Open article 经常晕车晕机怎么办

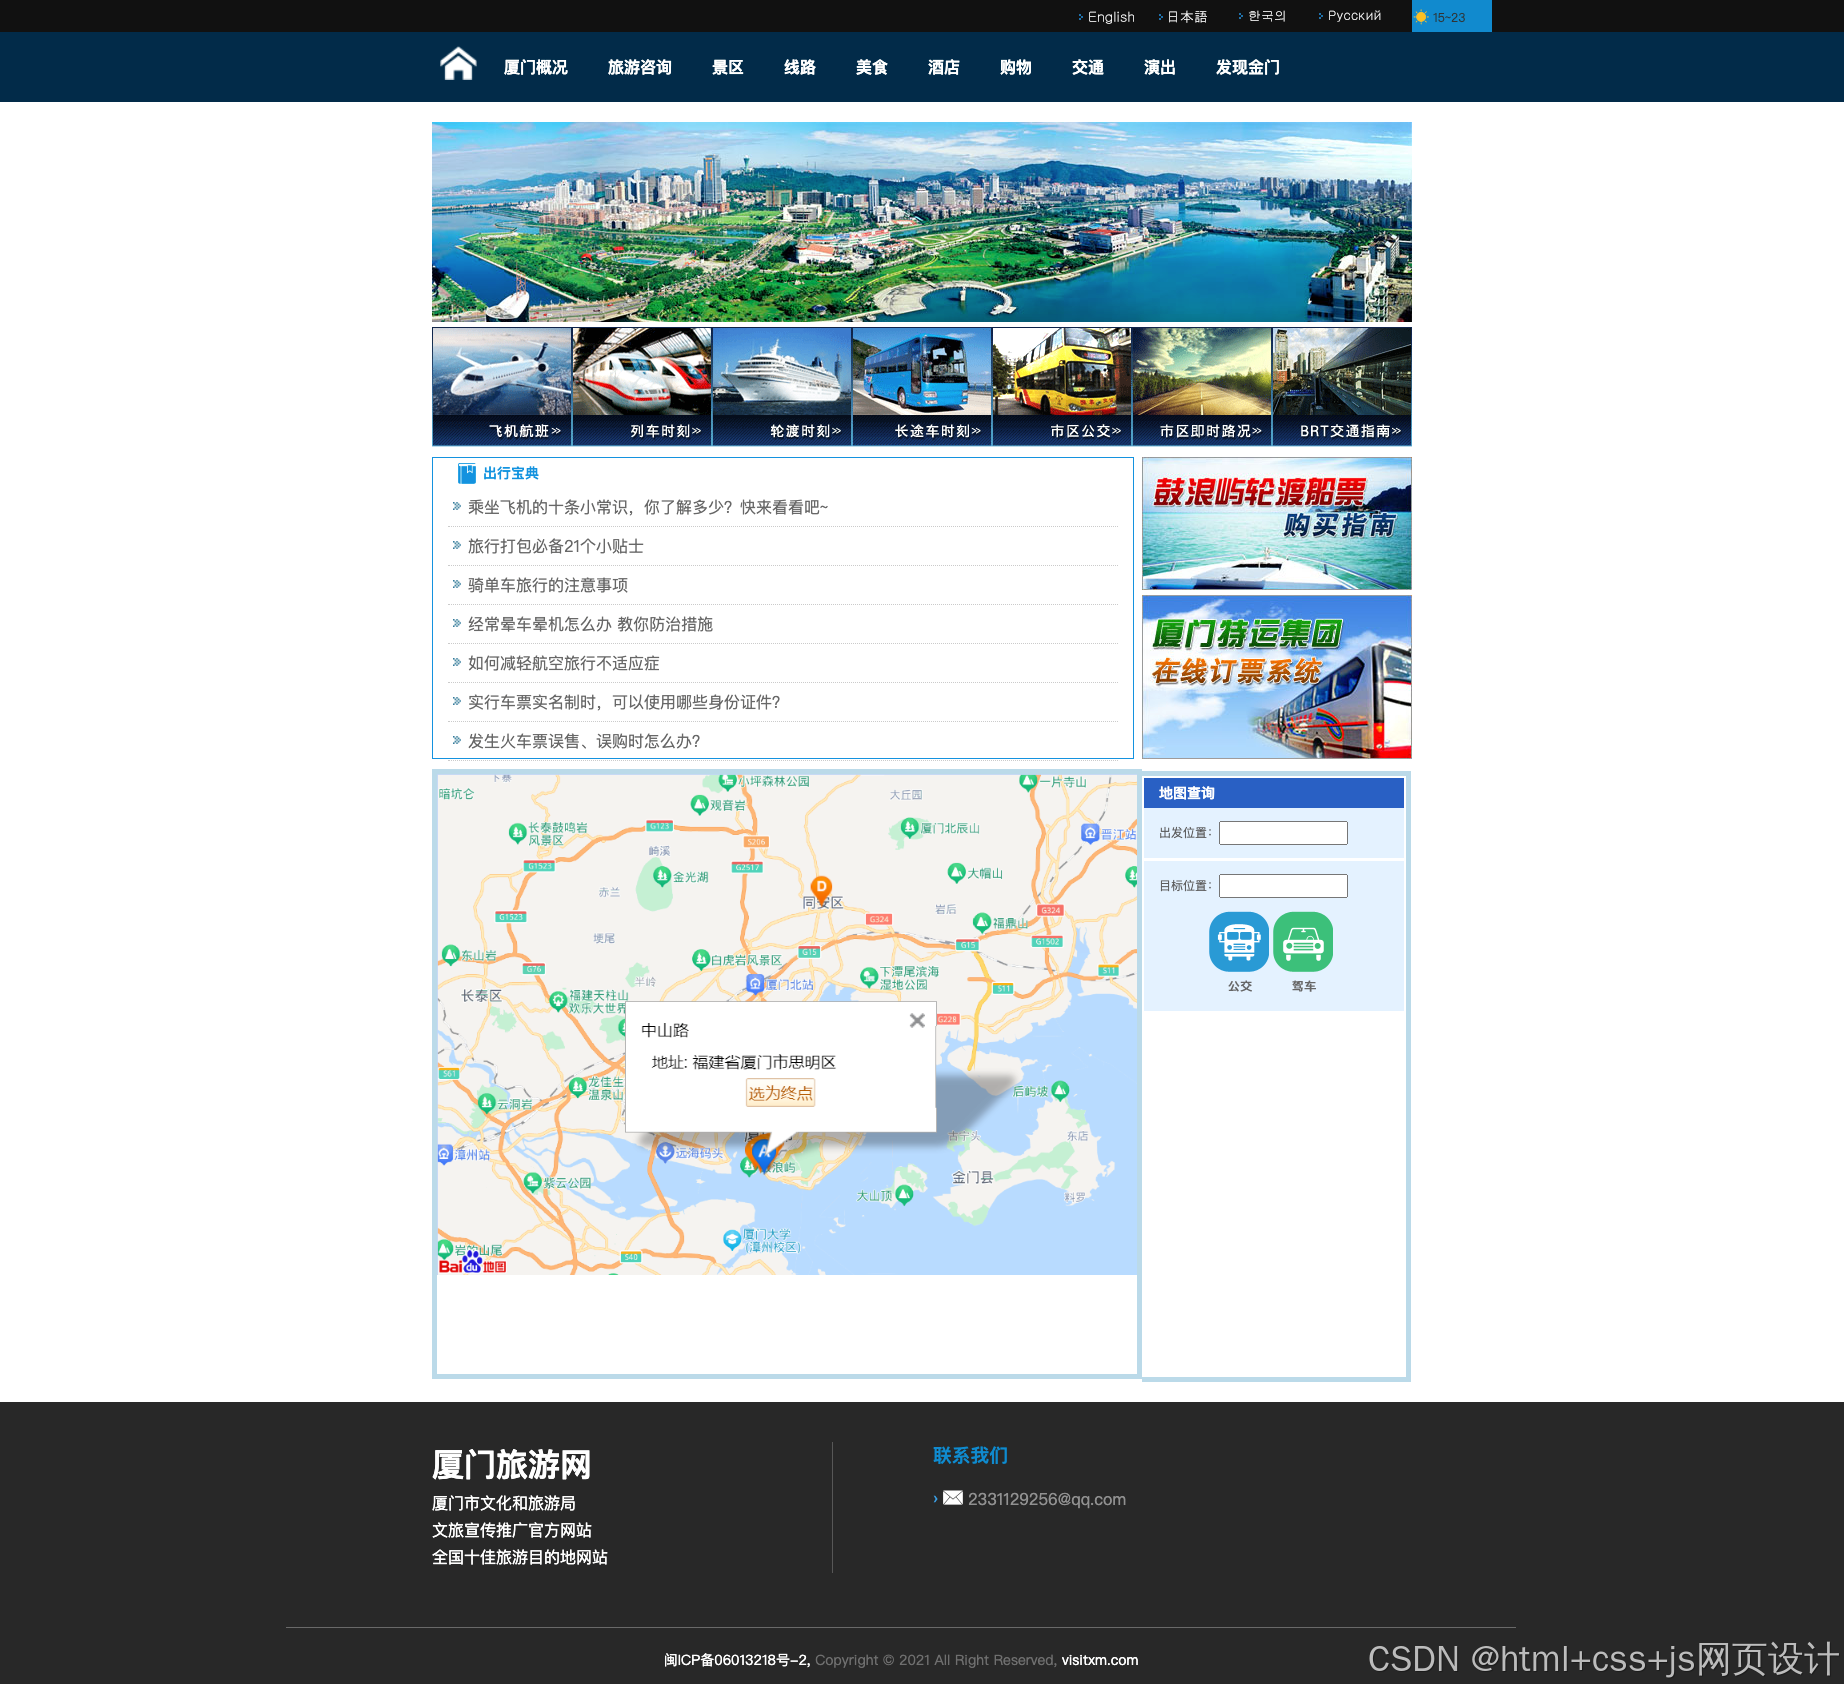point(590,624)
